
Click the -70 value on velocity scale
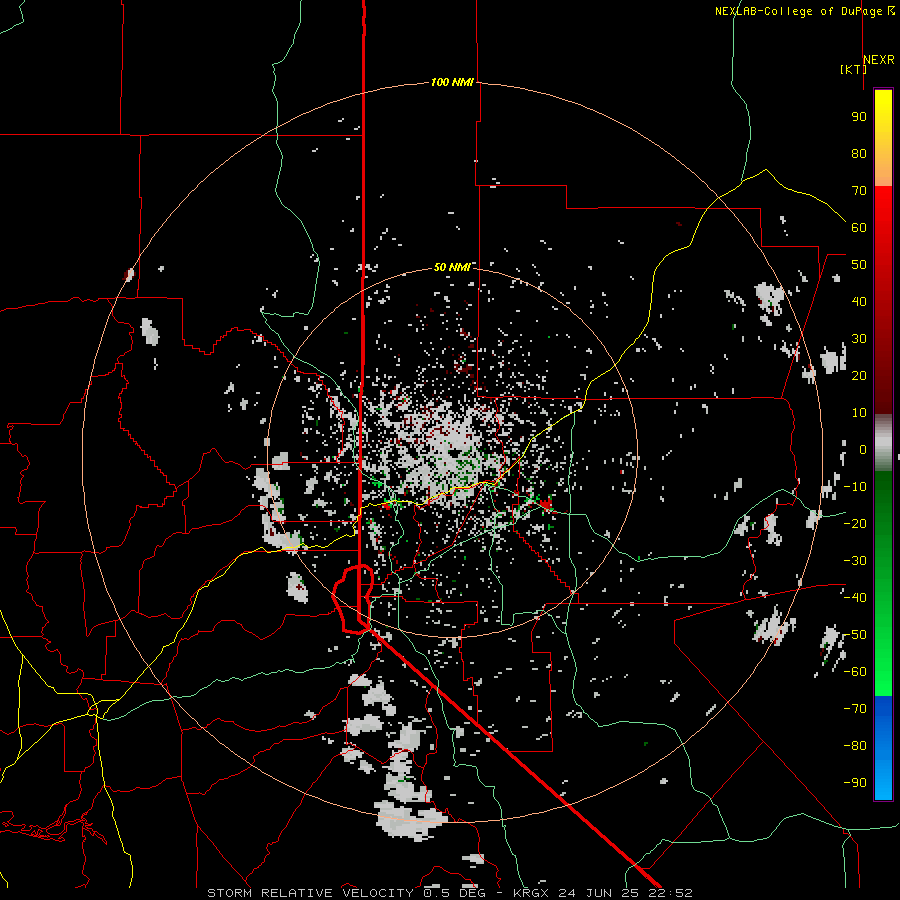pos(855,709)
